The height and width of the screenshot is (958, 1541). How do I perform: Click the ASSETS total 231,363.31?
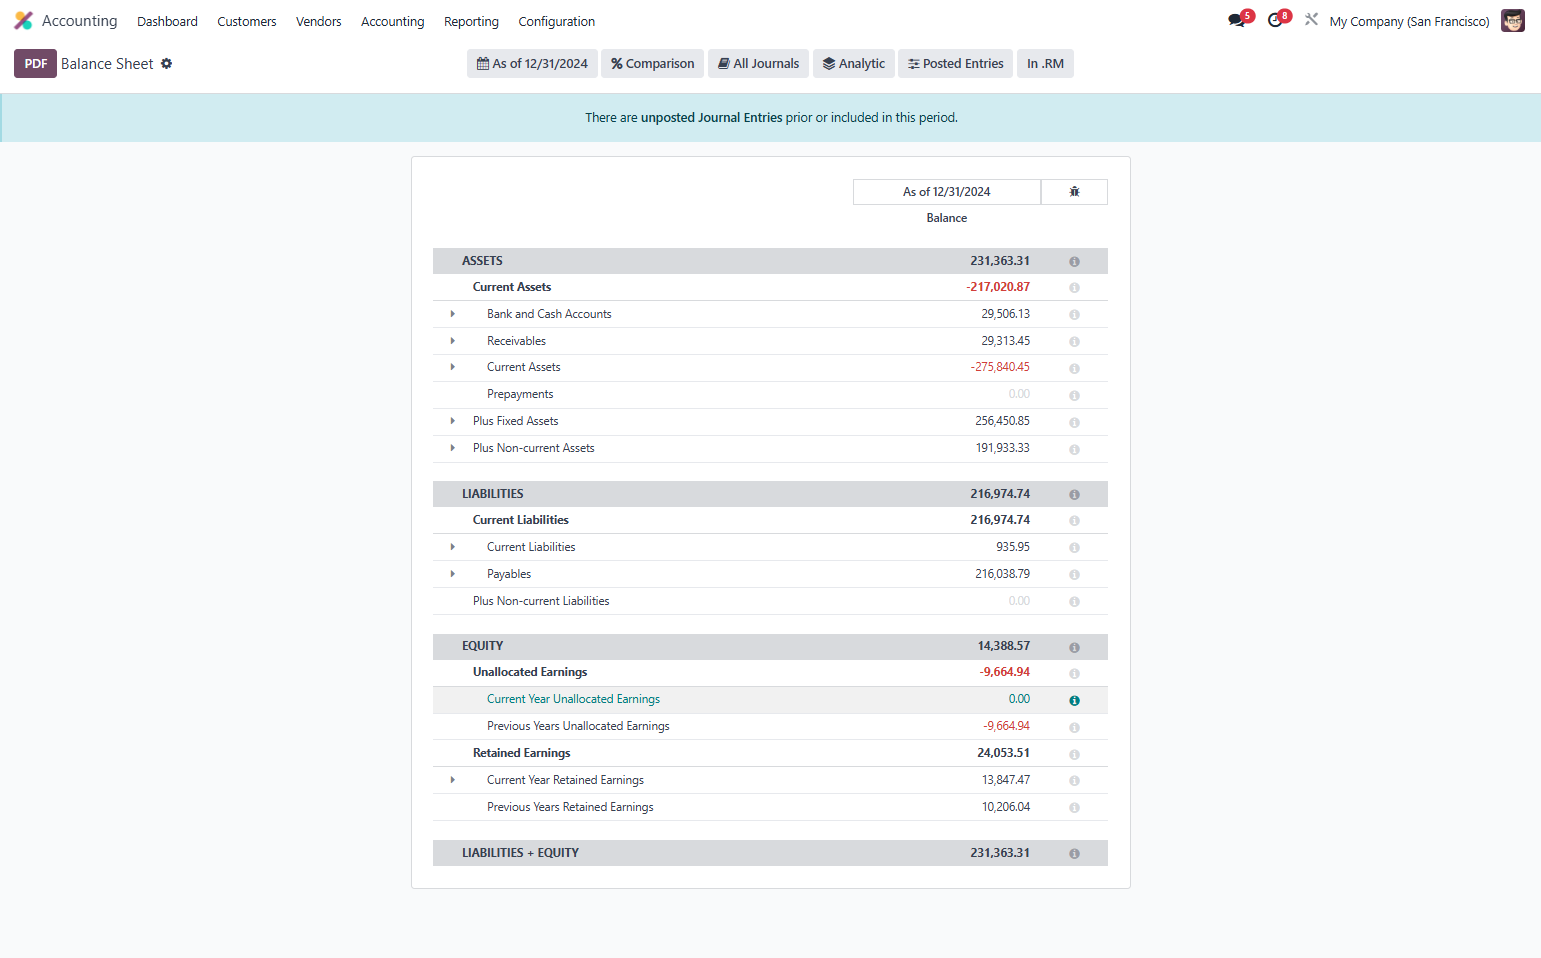click(x=1000, y=261)
